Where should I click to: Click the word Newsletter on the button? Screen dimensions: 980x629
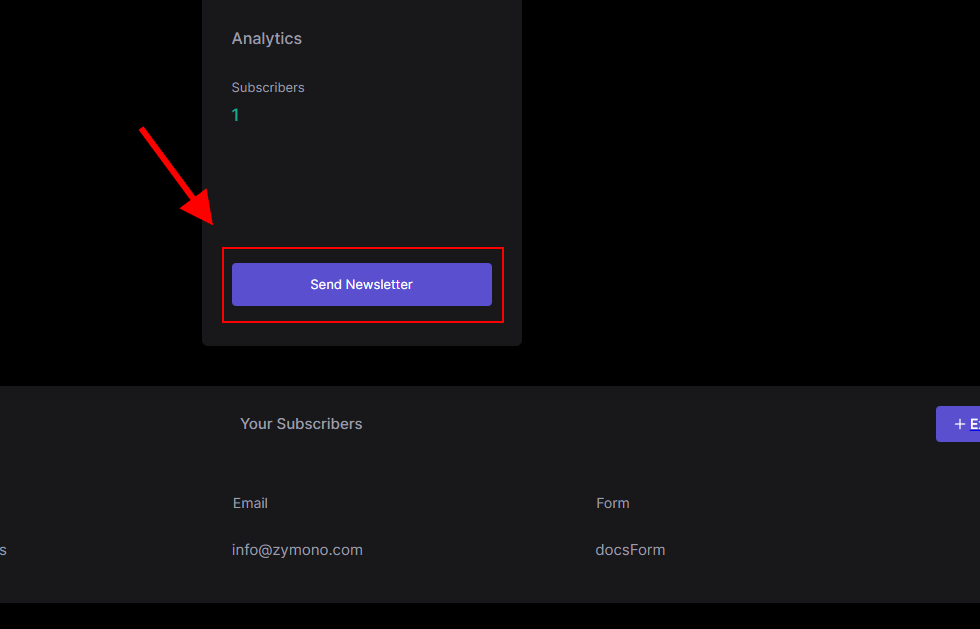pyautogui.click(x=379, y=284)
